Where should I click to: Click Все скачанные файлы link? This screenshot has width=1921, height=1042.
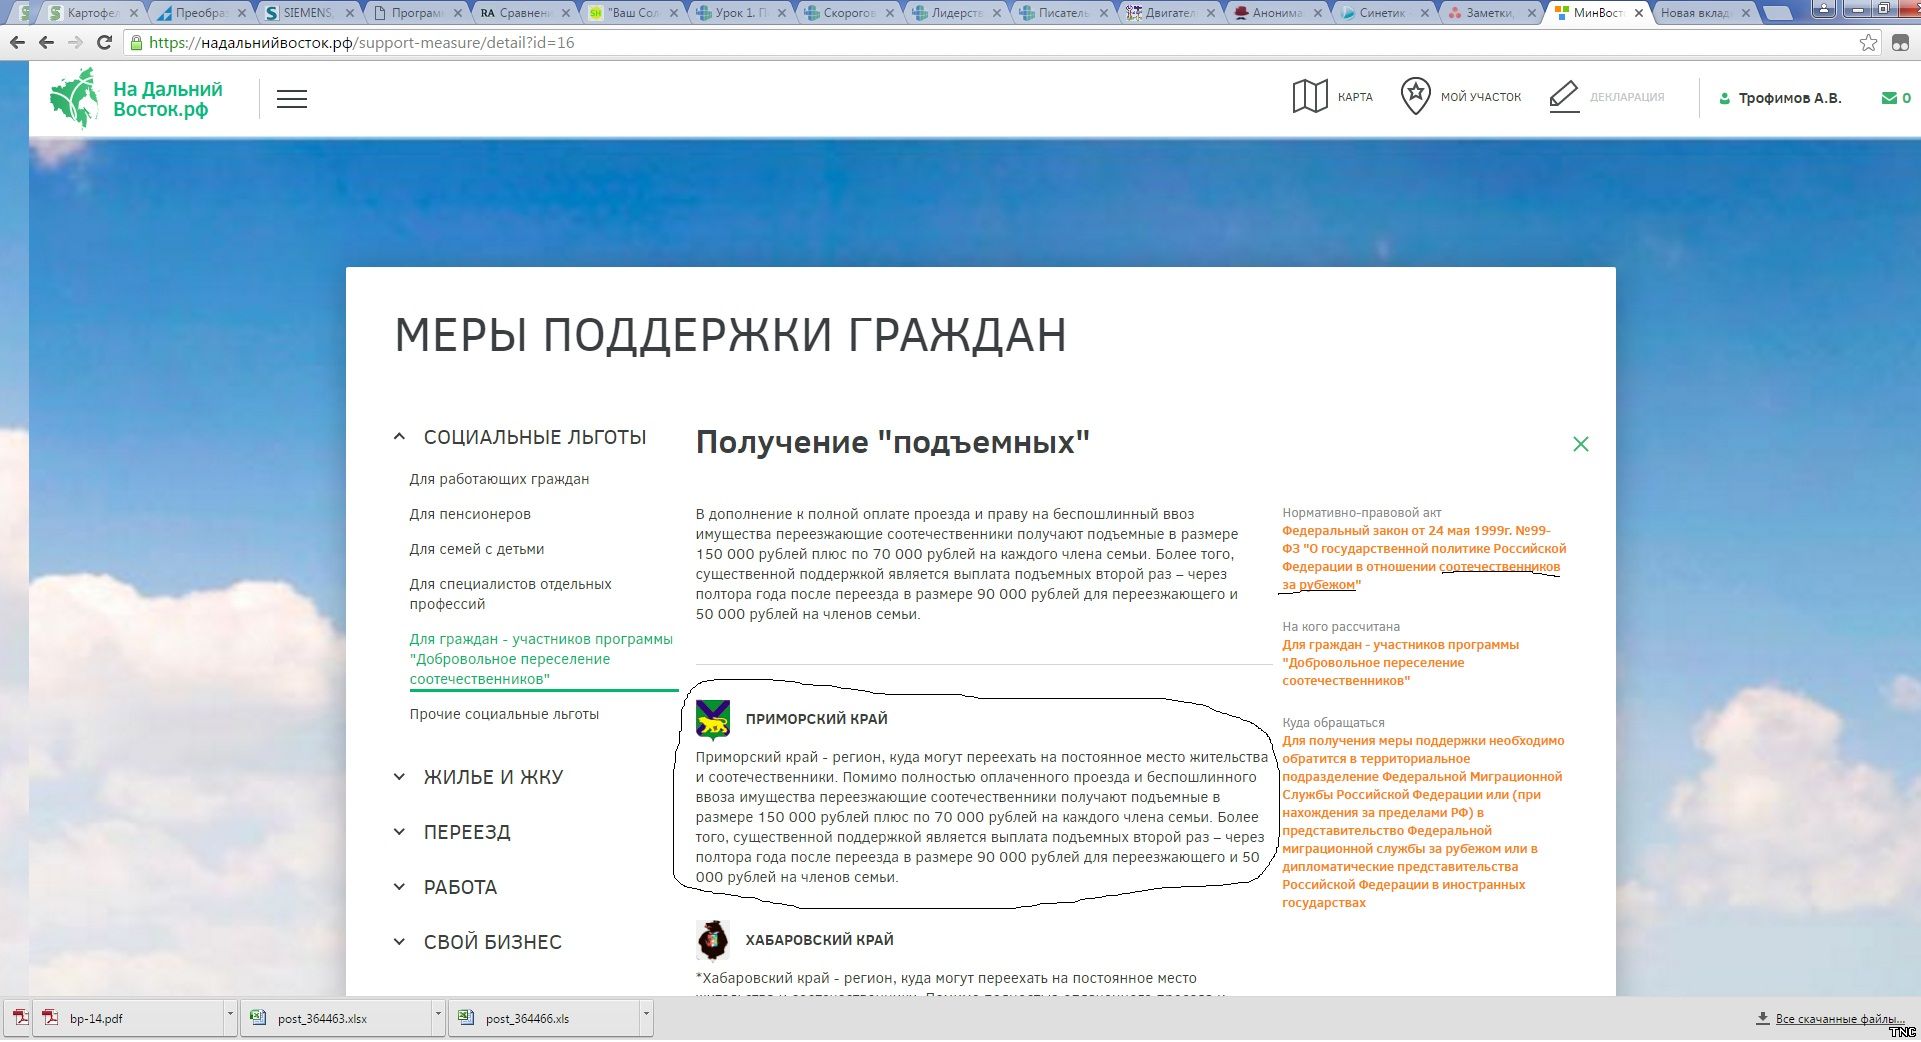[x=1838, y=1019]
